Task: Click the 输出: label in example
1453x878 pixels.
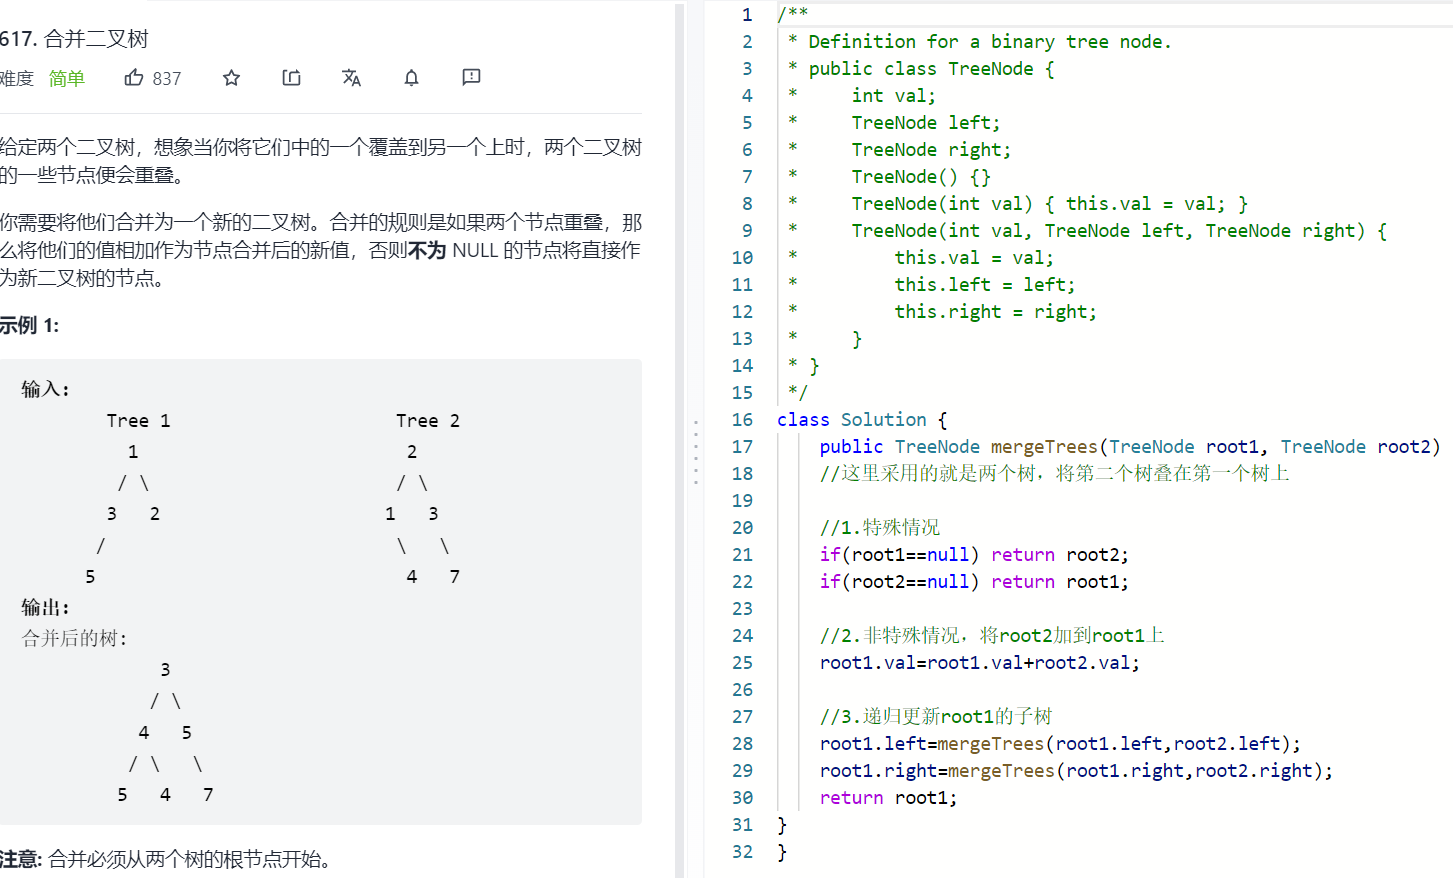Action: tap(45, 607)
